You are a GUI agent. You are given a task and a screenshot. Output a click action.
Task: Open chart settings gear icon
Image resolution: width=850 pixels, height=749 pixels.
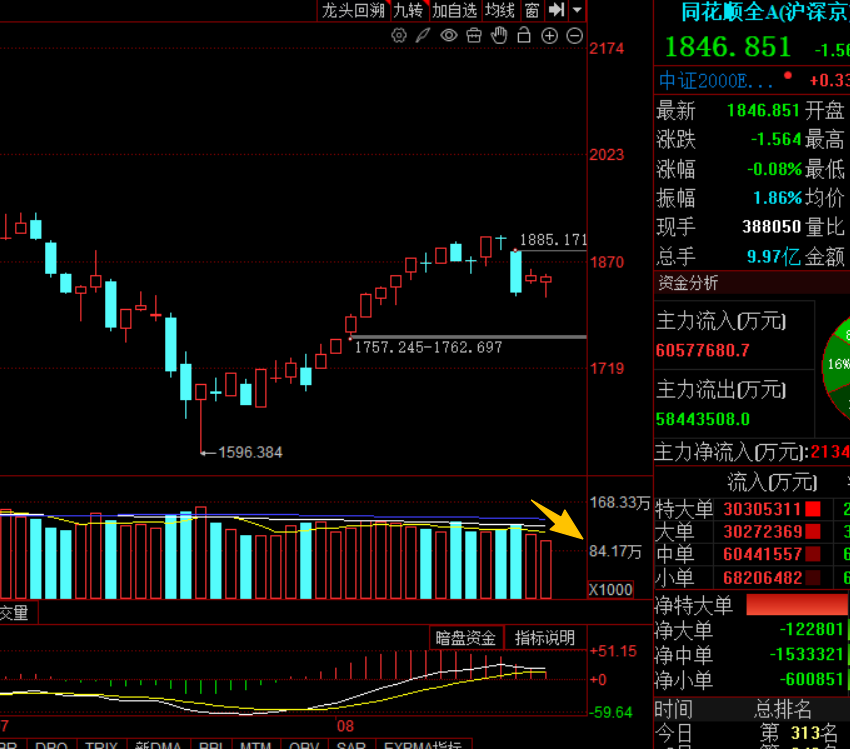point(399,36)
